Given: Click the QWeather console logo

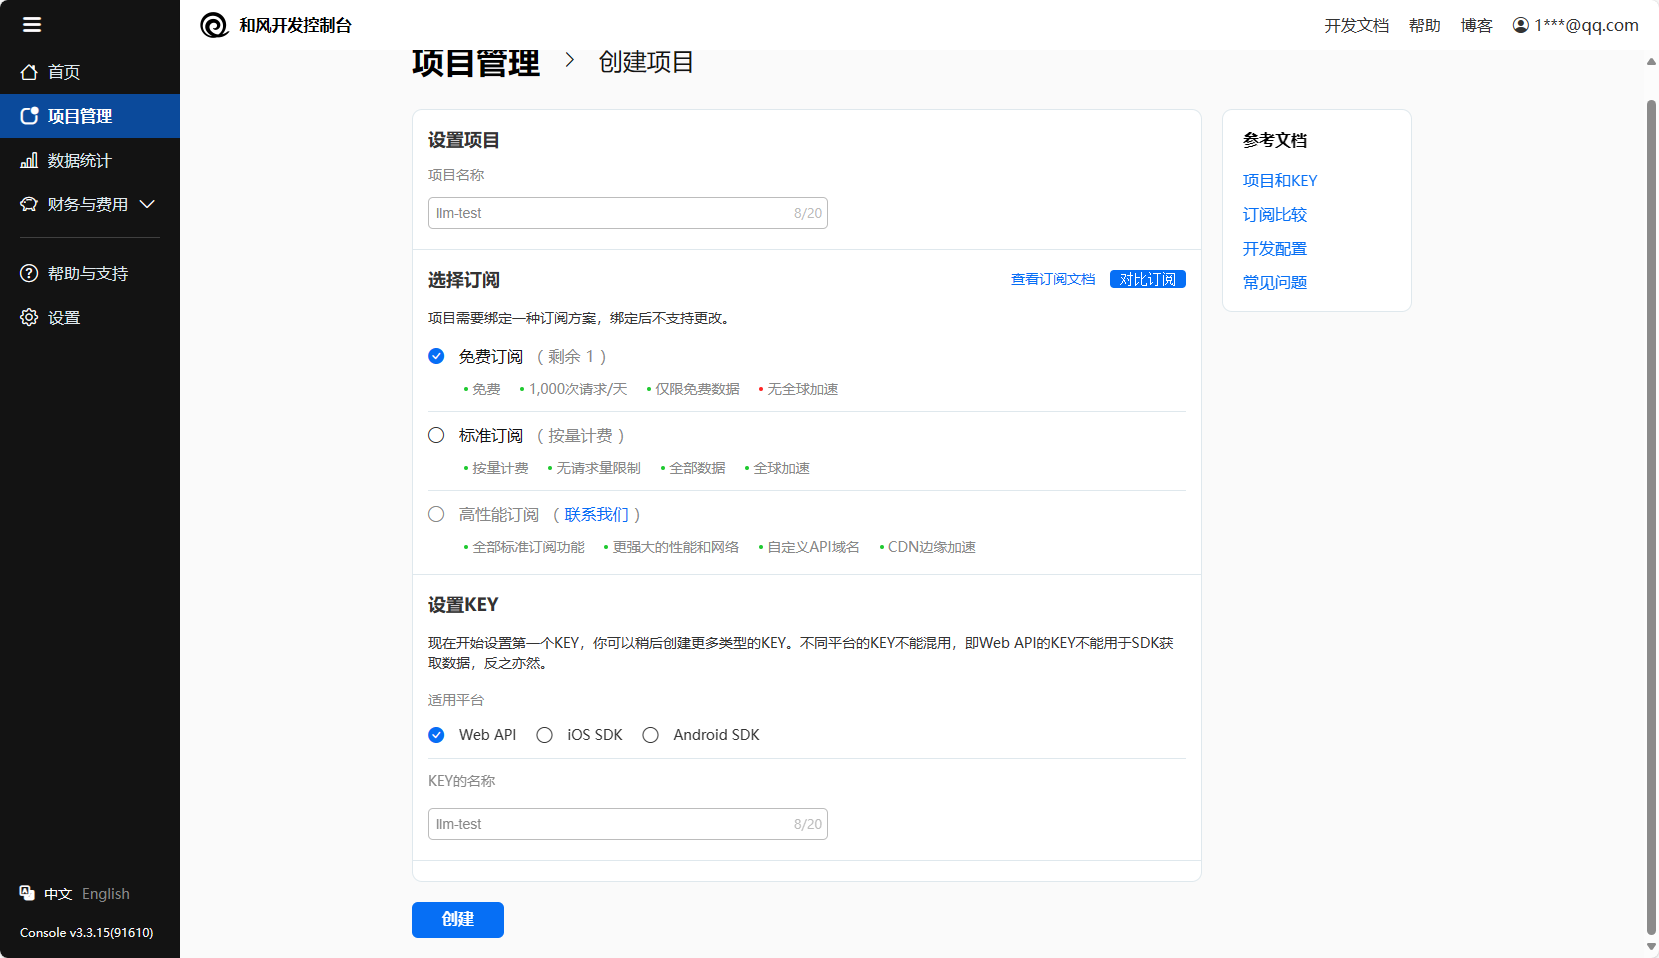Looking at the screenshot, I should (214, 25).
